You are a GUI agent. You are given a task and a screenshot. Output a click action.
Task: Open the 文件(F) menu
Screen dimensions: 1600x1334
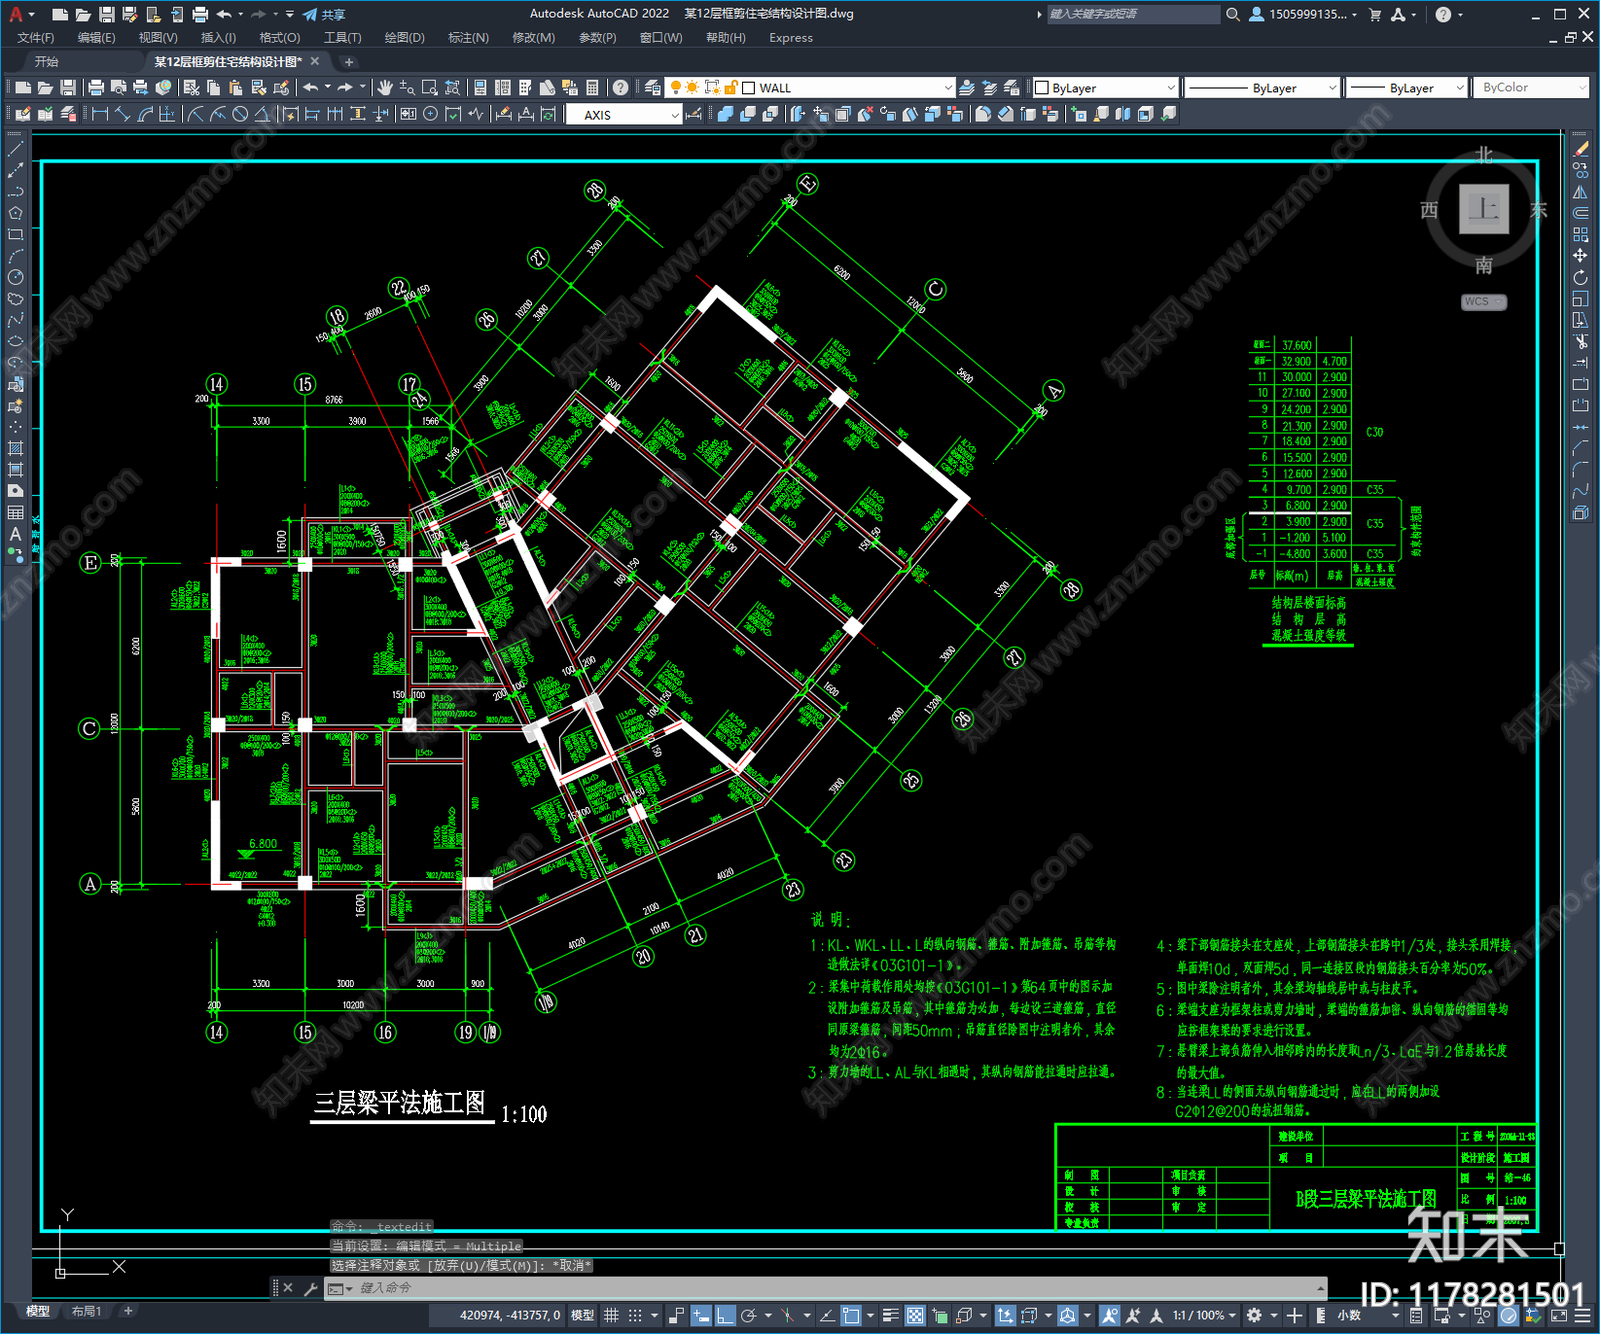pos(36,38)
